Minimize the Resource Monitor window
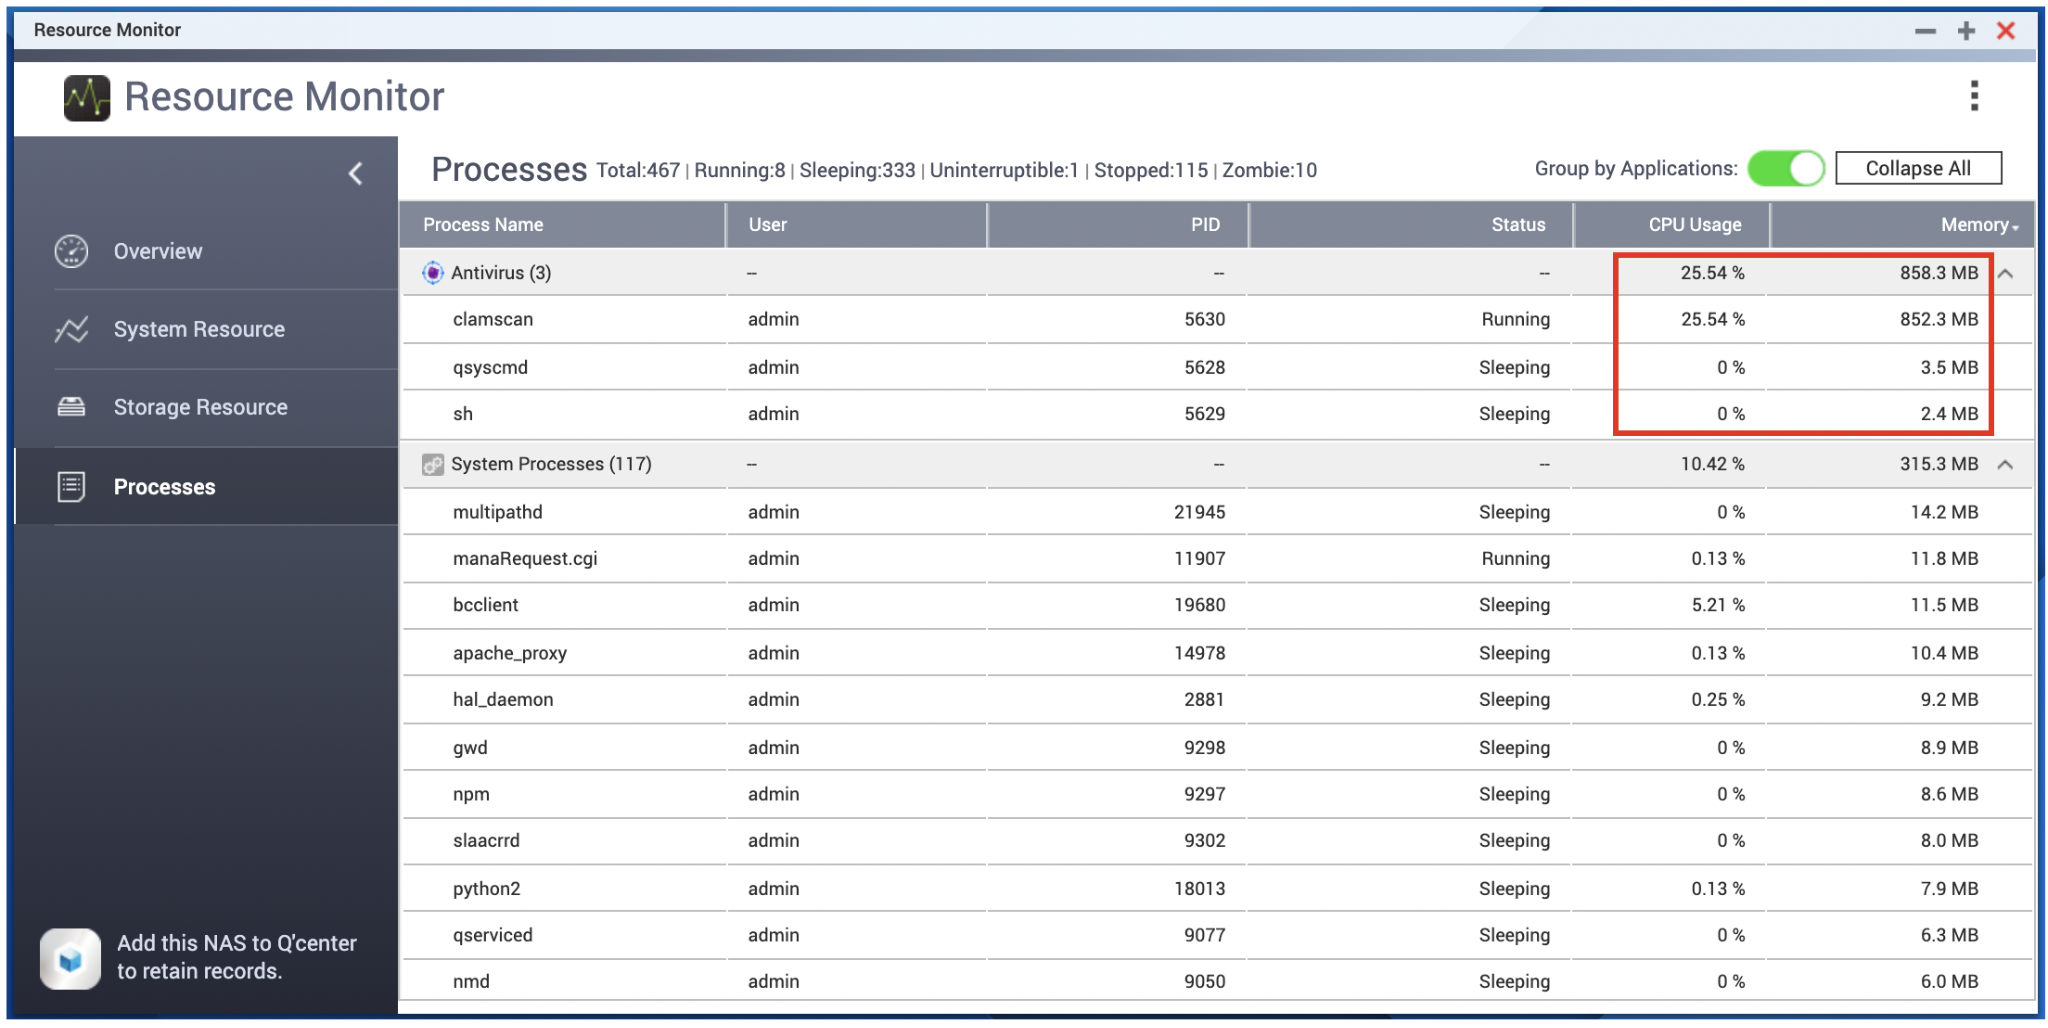This screenshot has width=2048, height=1028. (1925, 31)
